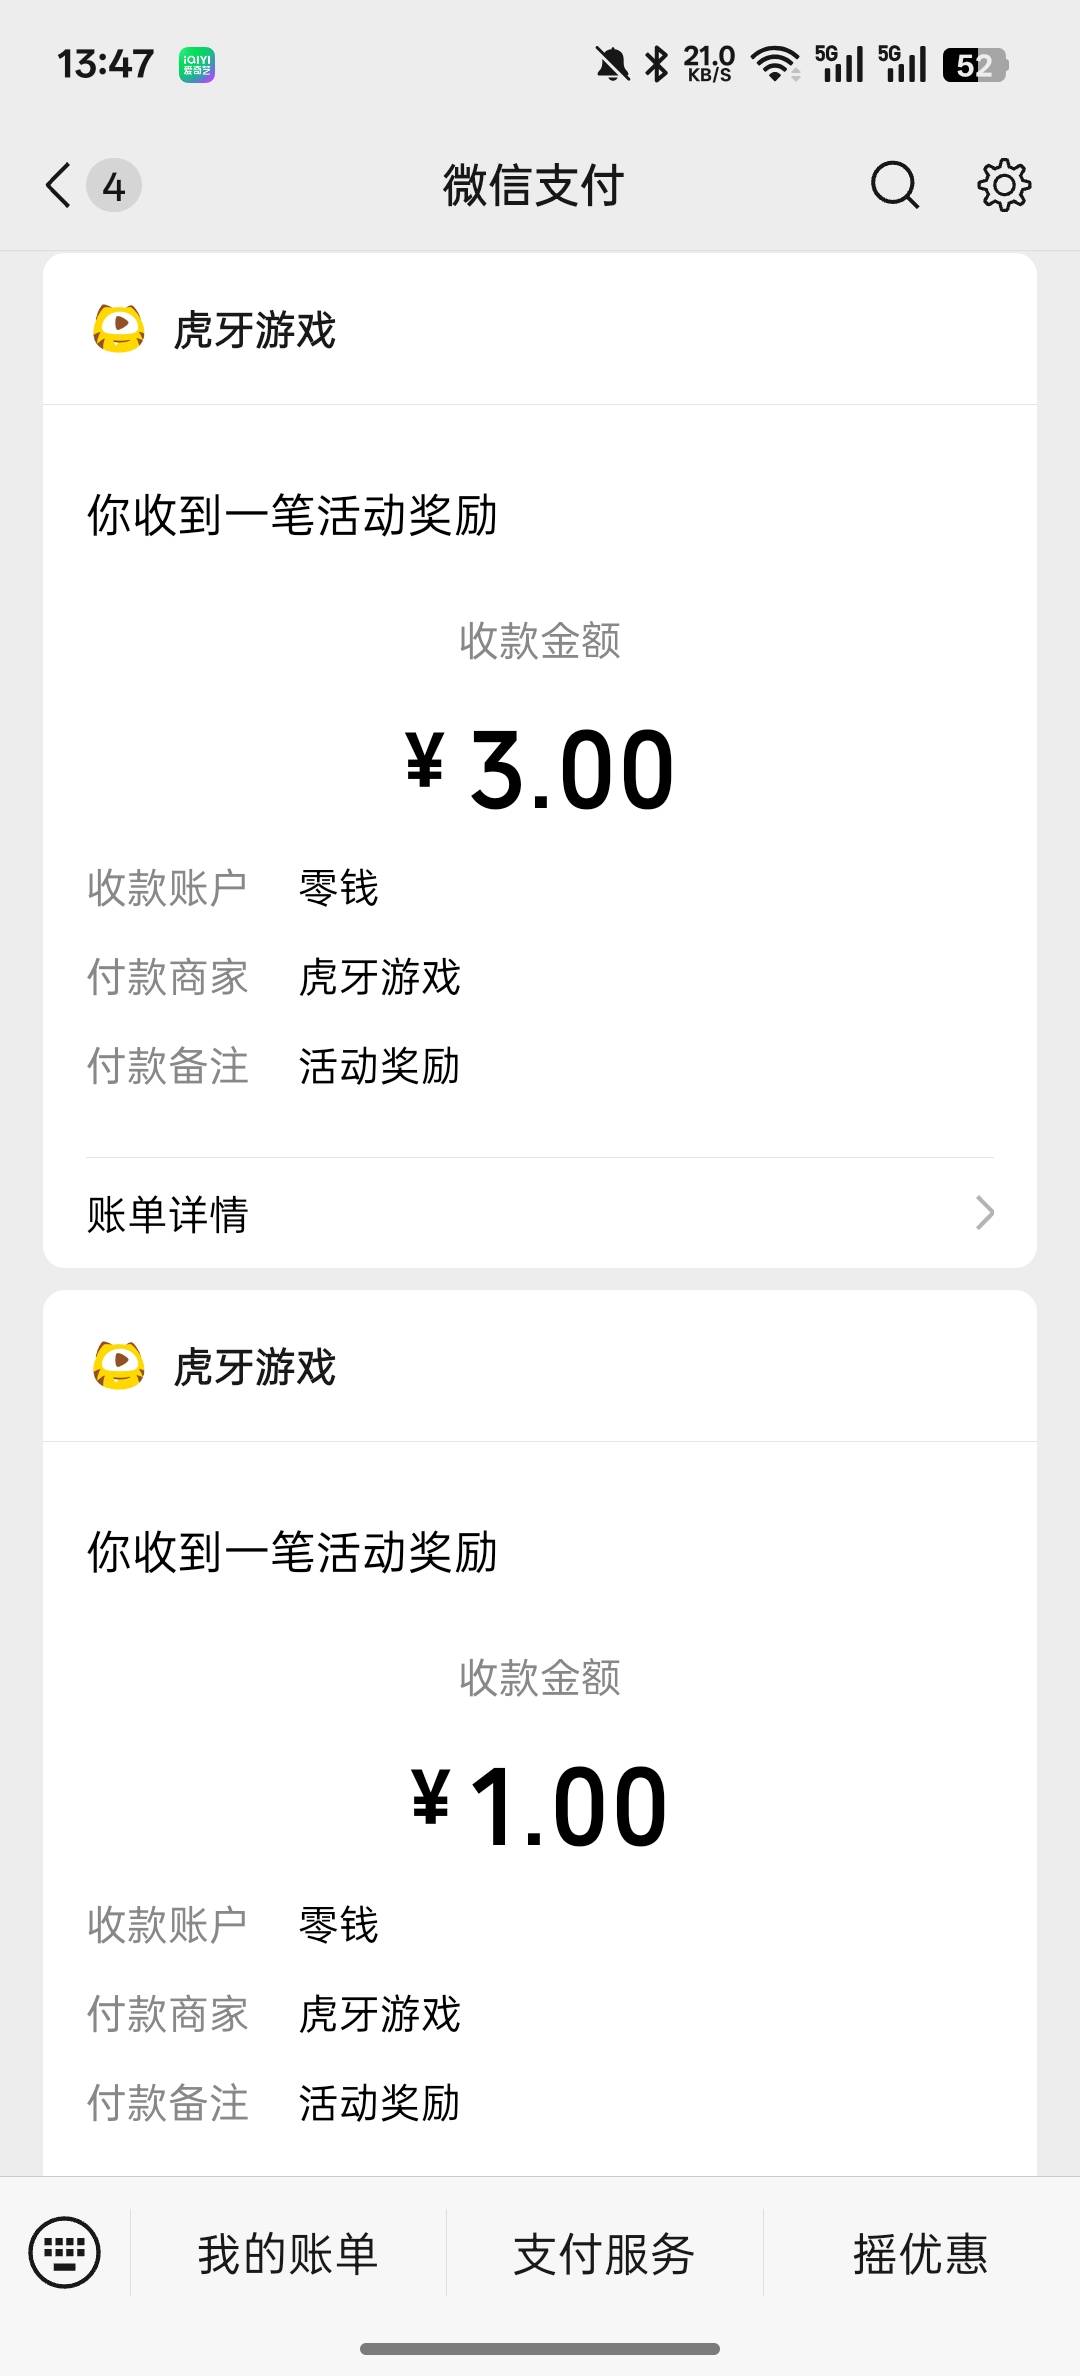
Task: Tap the back arrow icon
Action: (x=59, y=185)
